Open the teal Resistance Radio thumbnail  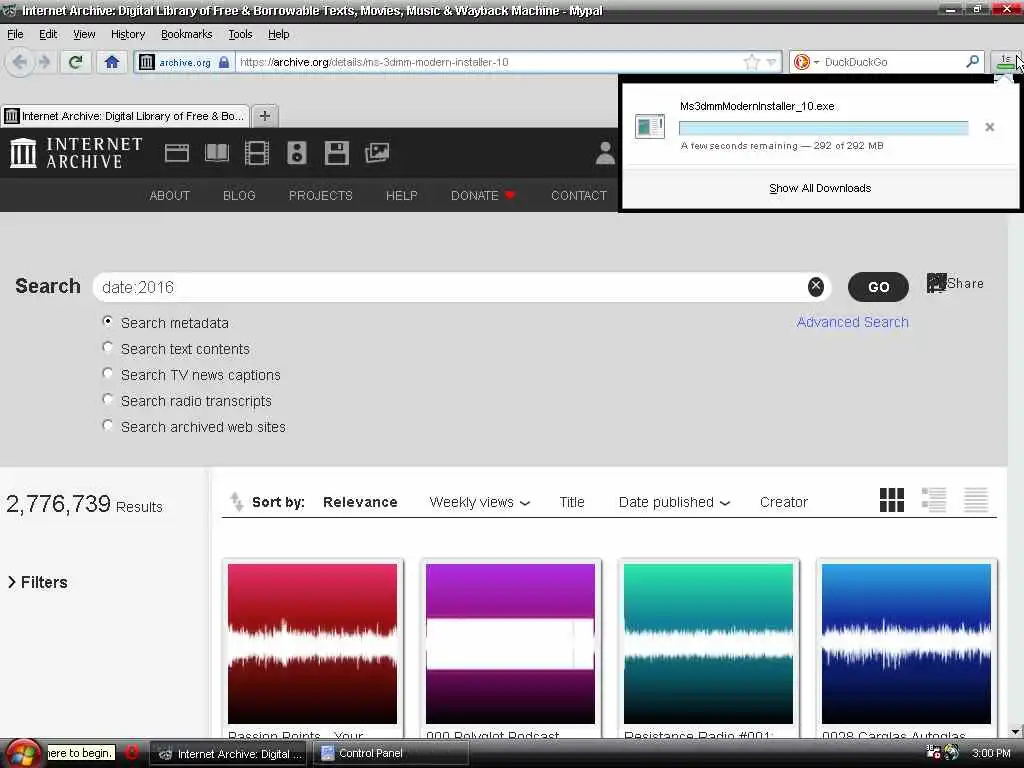pos(708,643)
